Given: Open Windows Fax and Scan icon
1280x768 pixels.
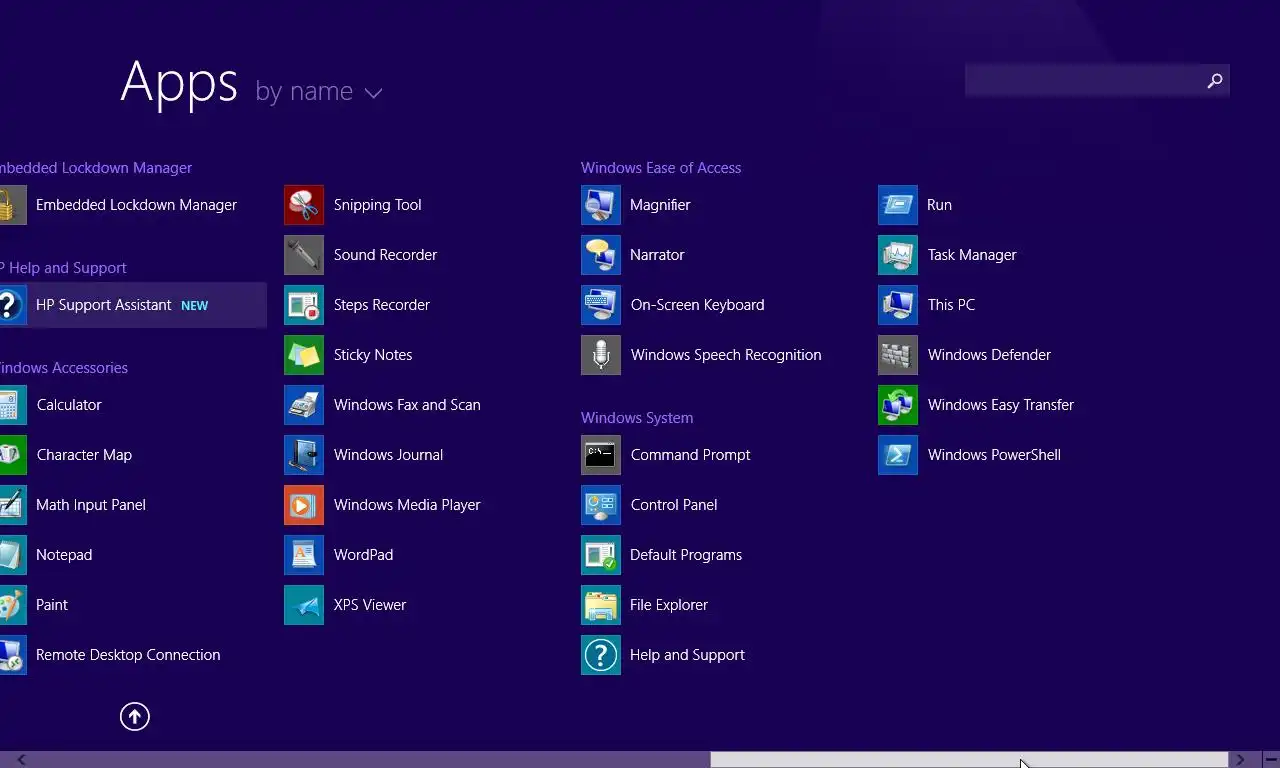Looking at the screenshot, I should tap(304, 405).
